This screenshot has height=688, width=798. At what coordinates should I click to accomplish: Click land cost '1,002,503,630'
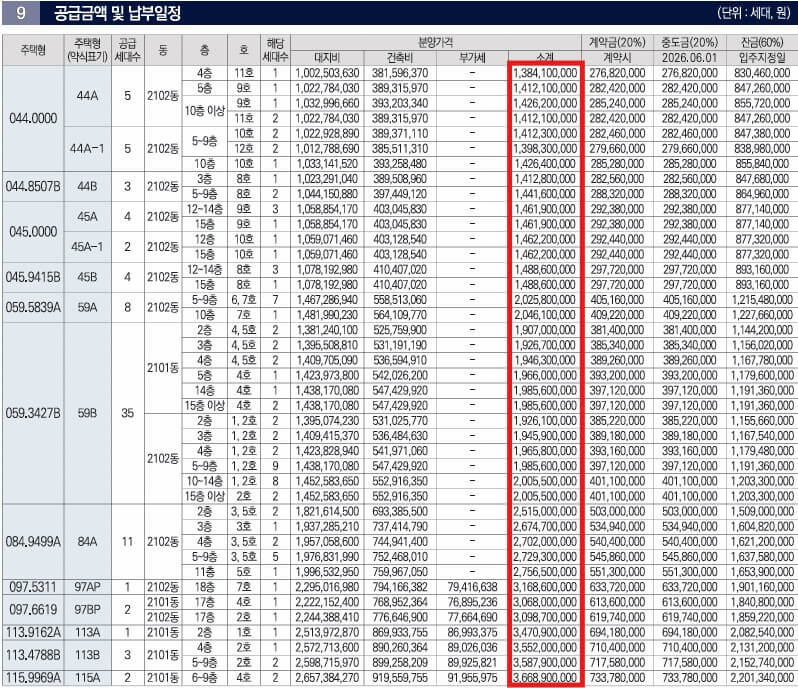coord(327,73)
